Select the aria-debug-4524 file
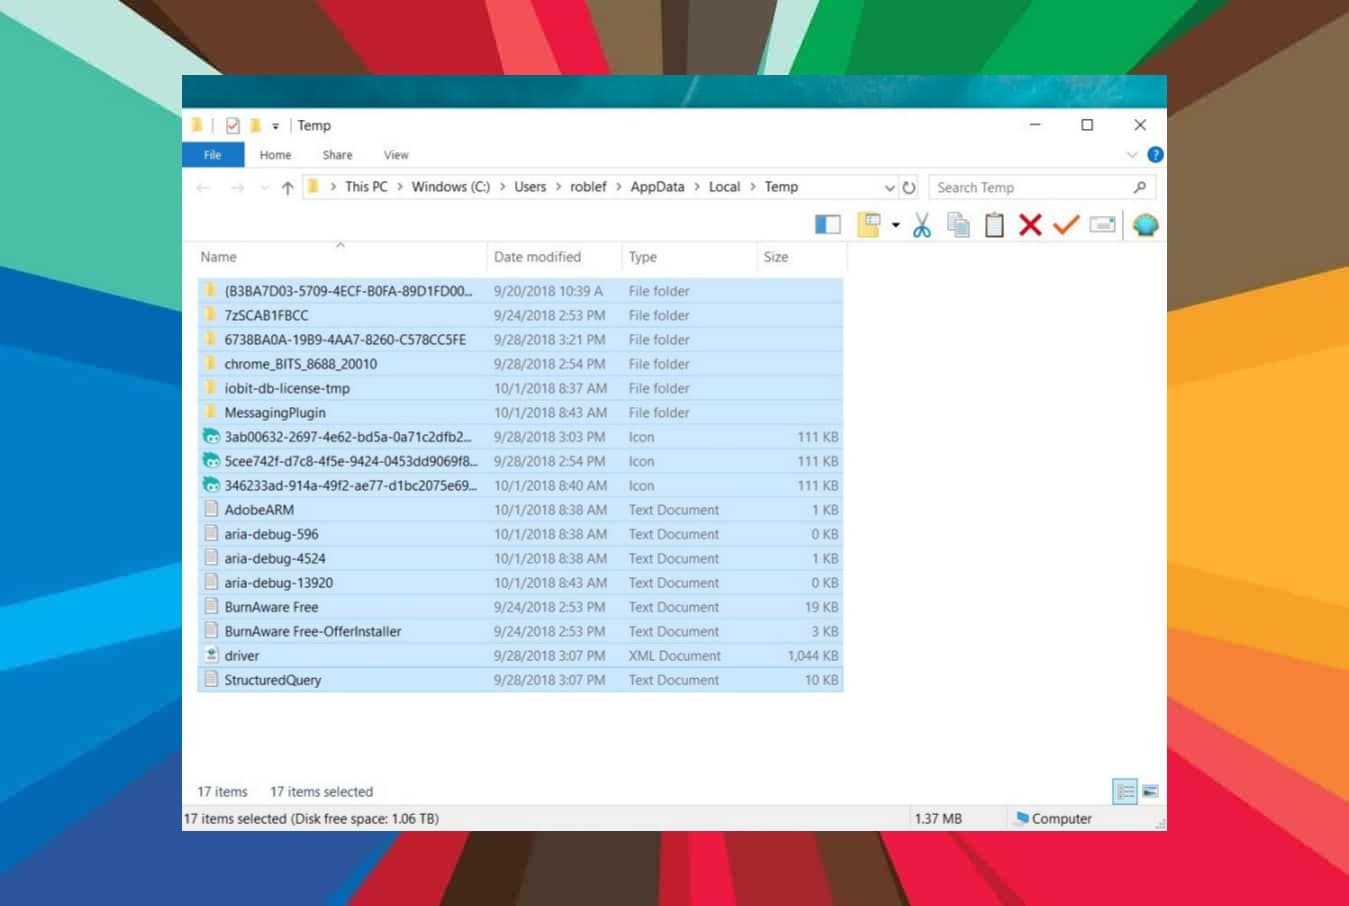1349x906 pixels. 520,558
